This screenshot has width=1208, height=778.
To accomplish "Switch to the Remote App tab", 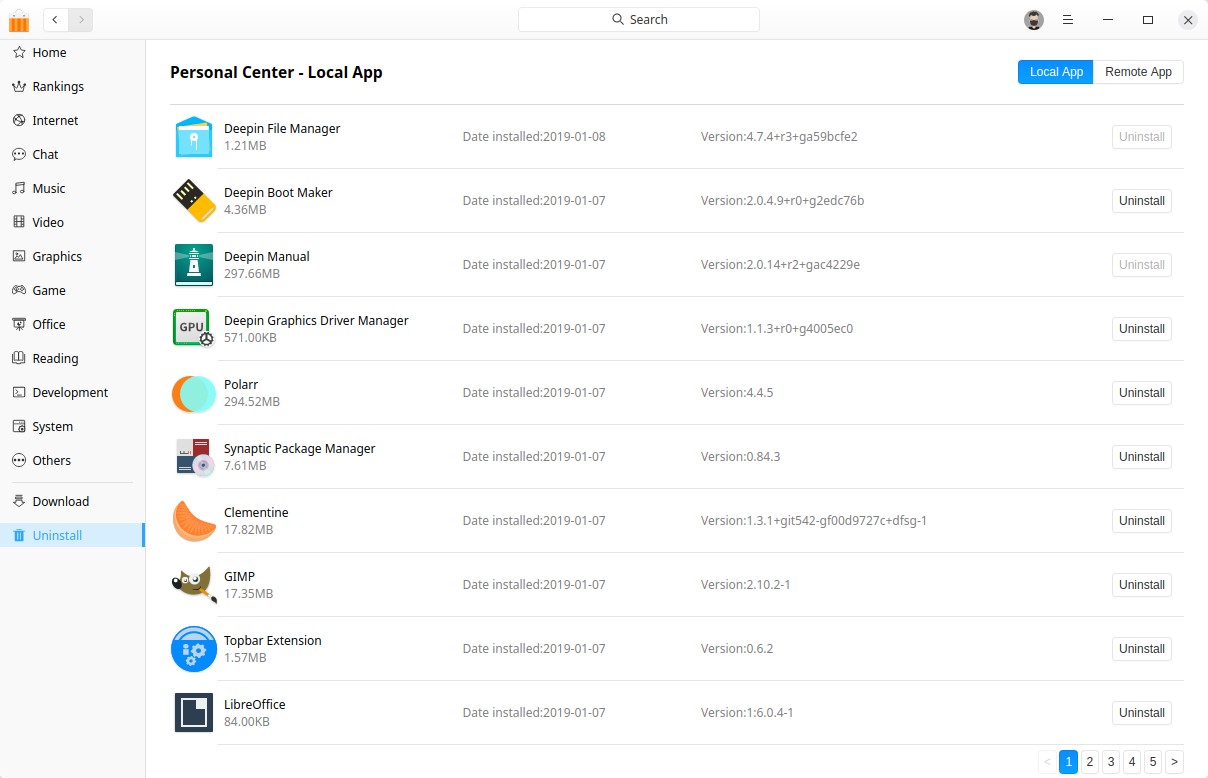I will (1138, 72).
